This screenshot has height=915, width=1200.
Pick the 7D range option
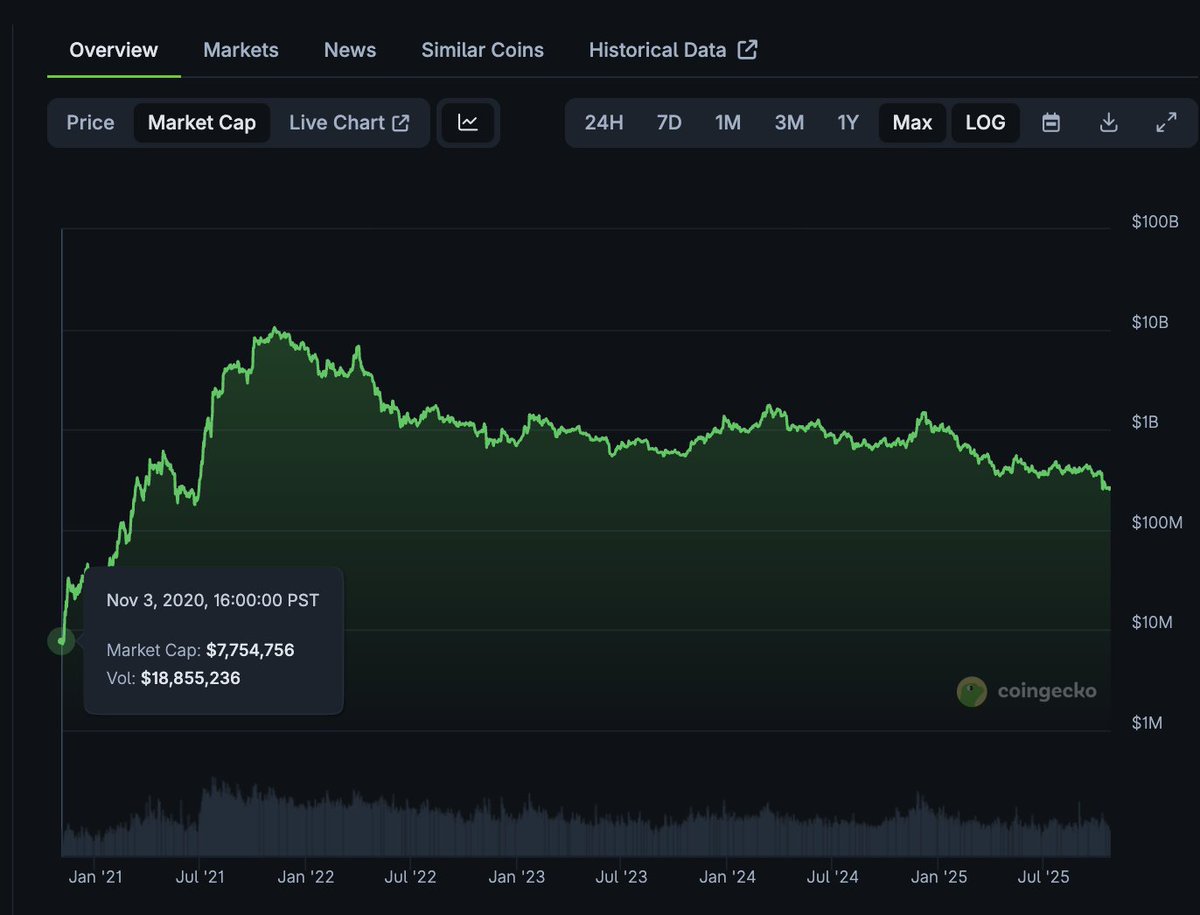pyautogui.click(x=668, y=122)
